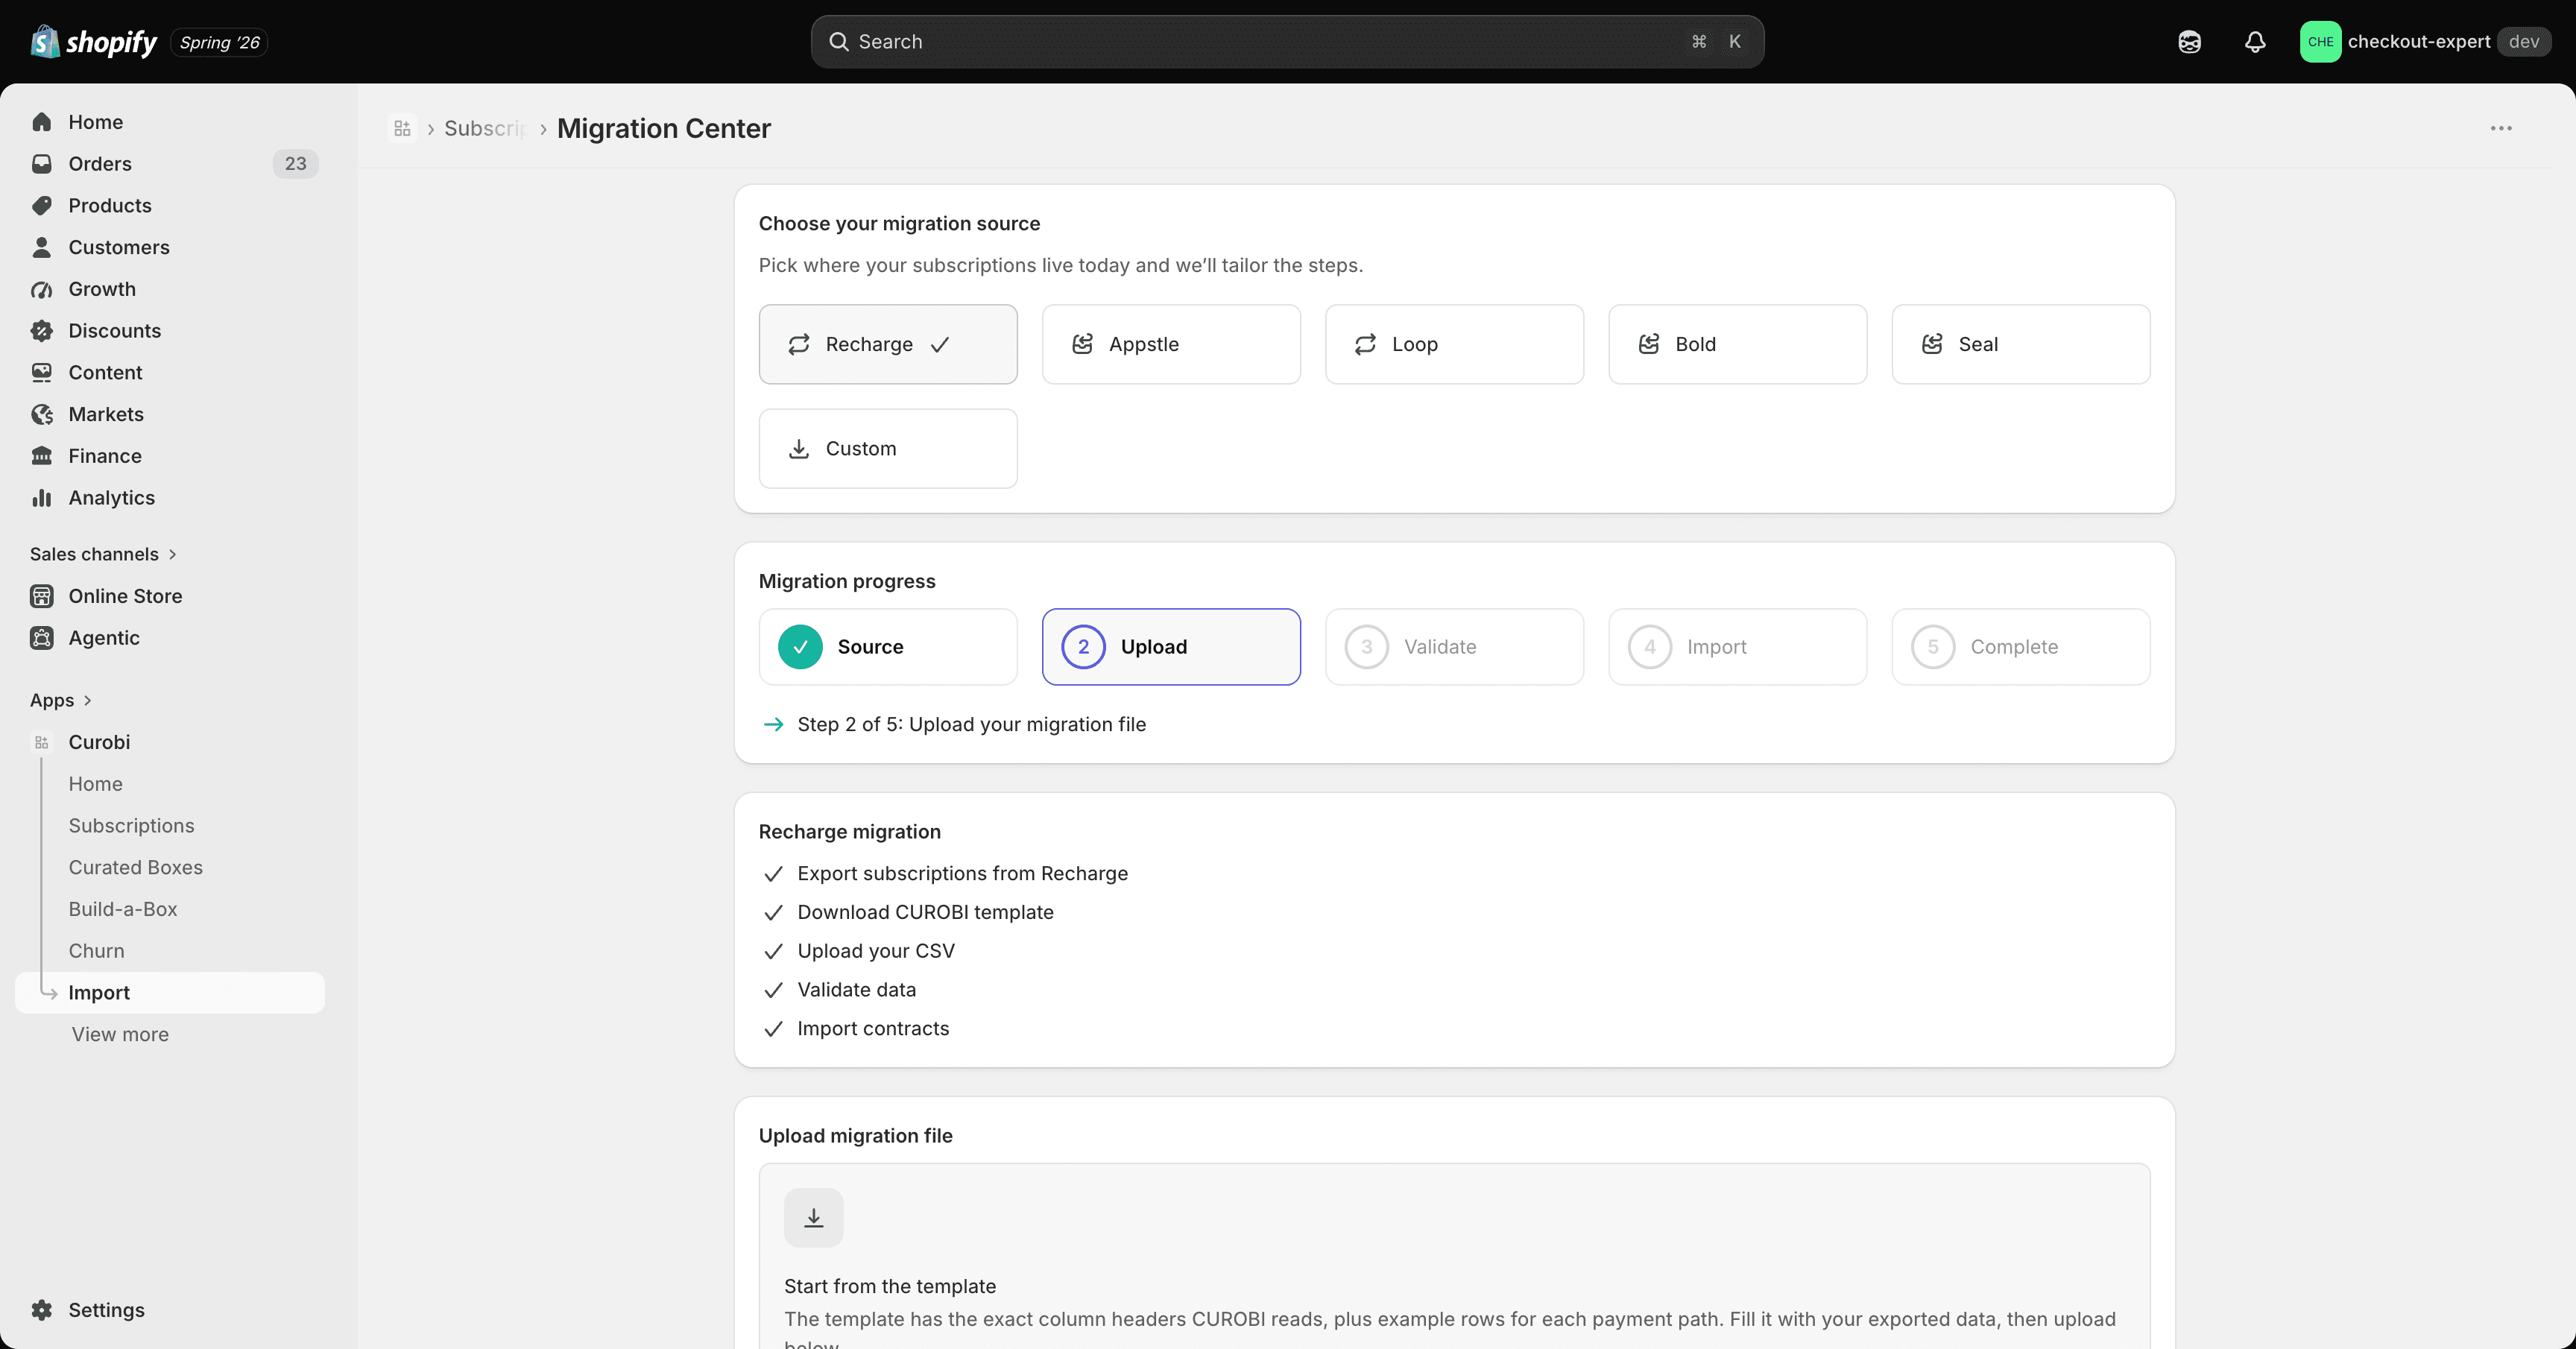Click the Curobi app icon in sidebar
Screen dimensions: 2576x1349
pos(41,743)
